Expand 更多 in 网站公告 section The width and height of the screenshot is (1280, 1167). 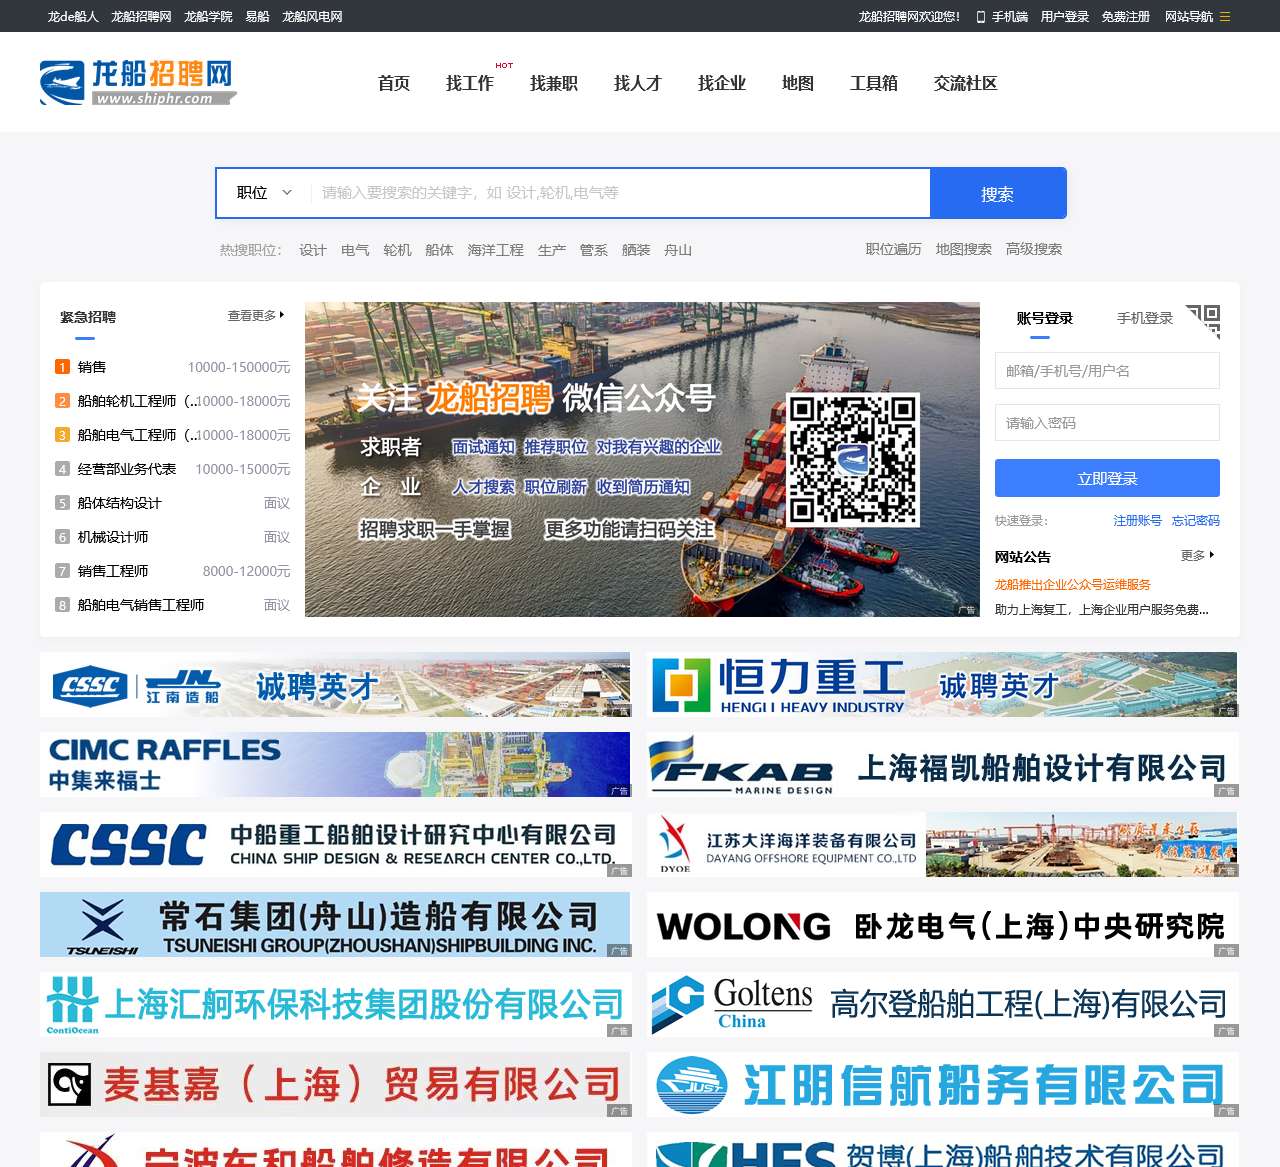pyautogui.click(x=1197, y=555)
